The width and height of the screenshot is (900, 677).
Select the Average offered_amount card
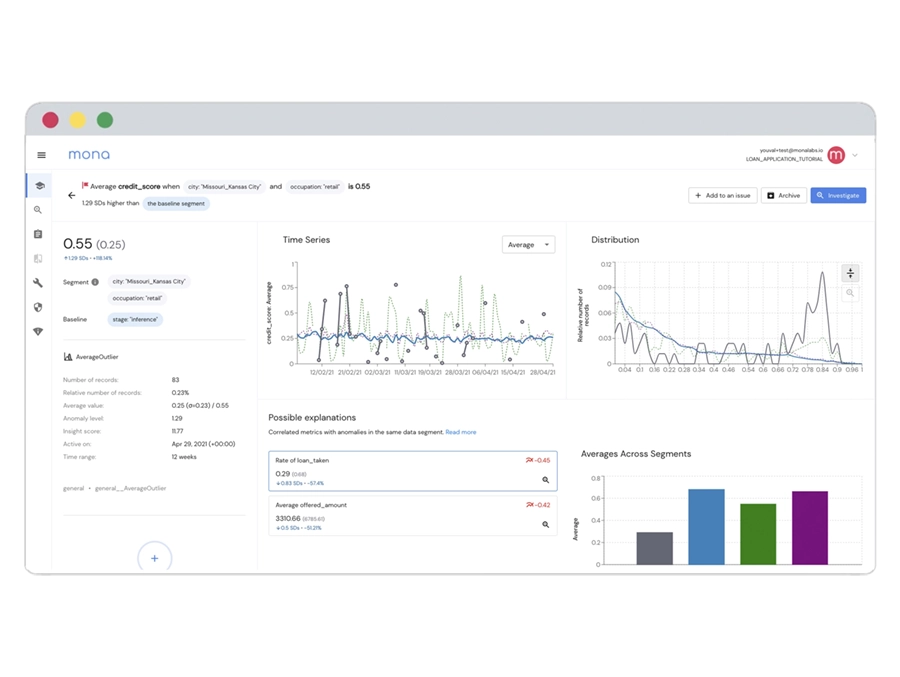(413, 516)
